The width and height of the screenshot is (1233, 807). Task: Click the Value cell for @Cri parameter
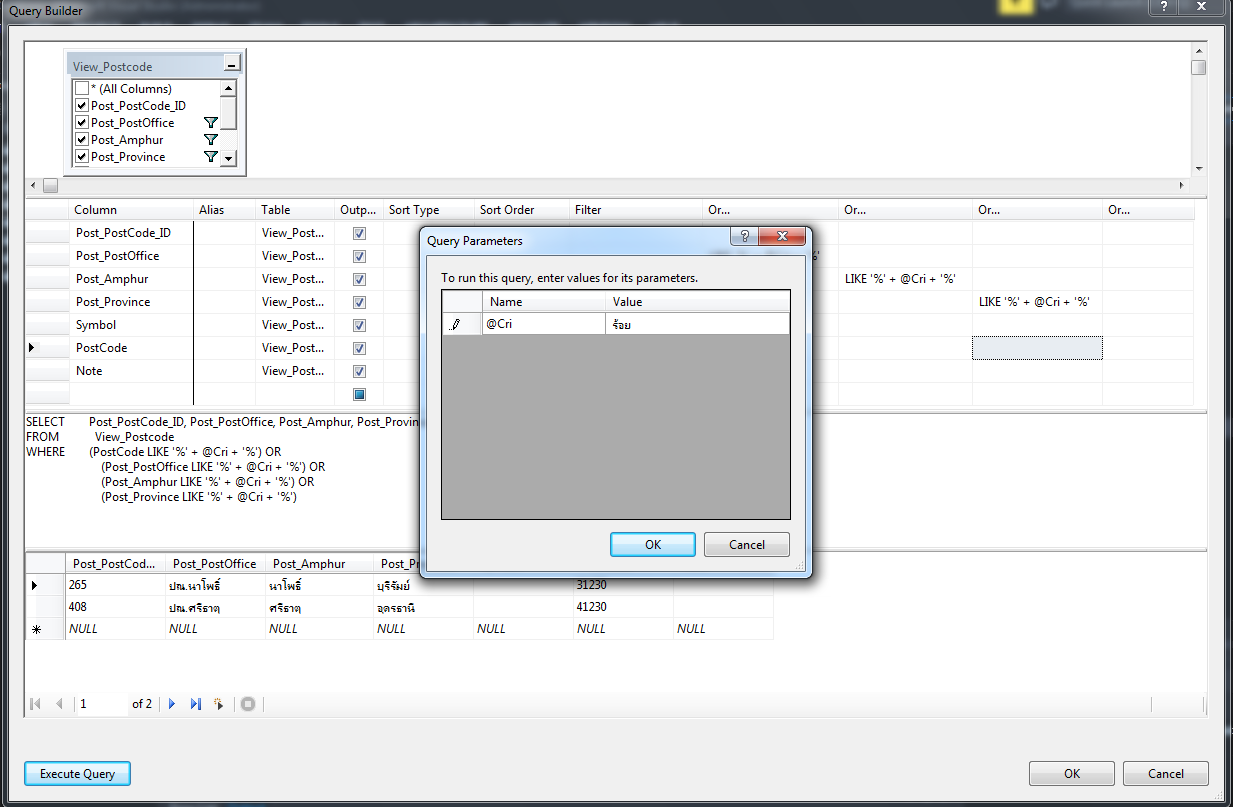pyautogui.click(x=697, y=324)
